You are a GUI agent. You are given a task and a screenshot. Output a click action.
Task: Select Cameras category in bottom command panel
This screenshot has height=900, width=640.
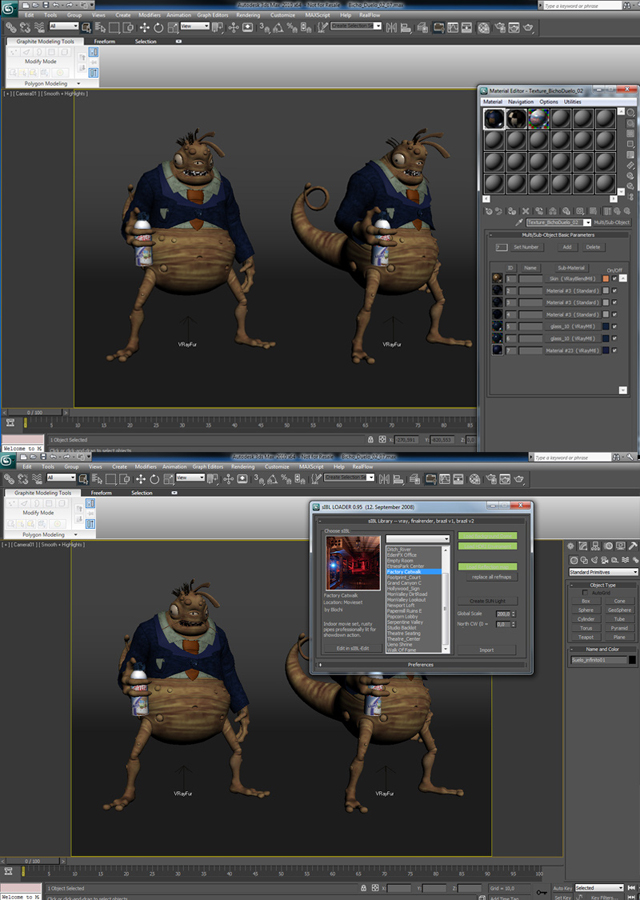click(605, 560)
